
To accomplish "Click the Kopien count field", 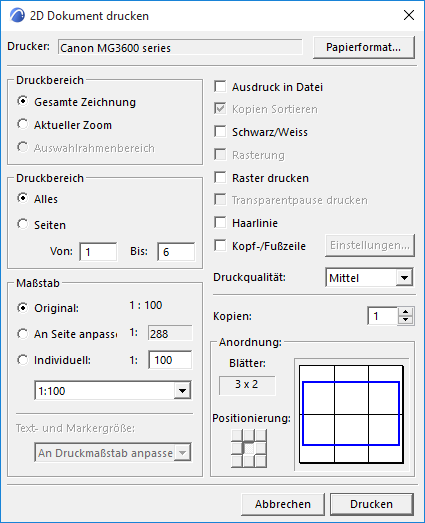I will pos(383,316).
